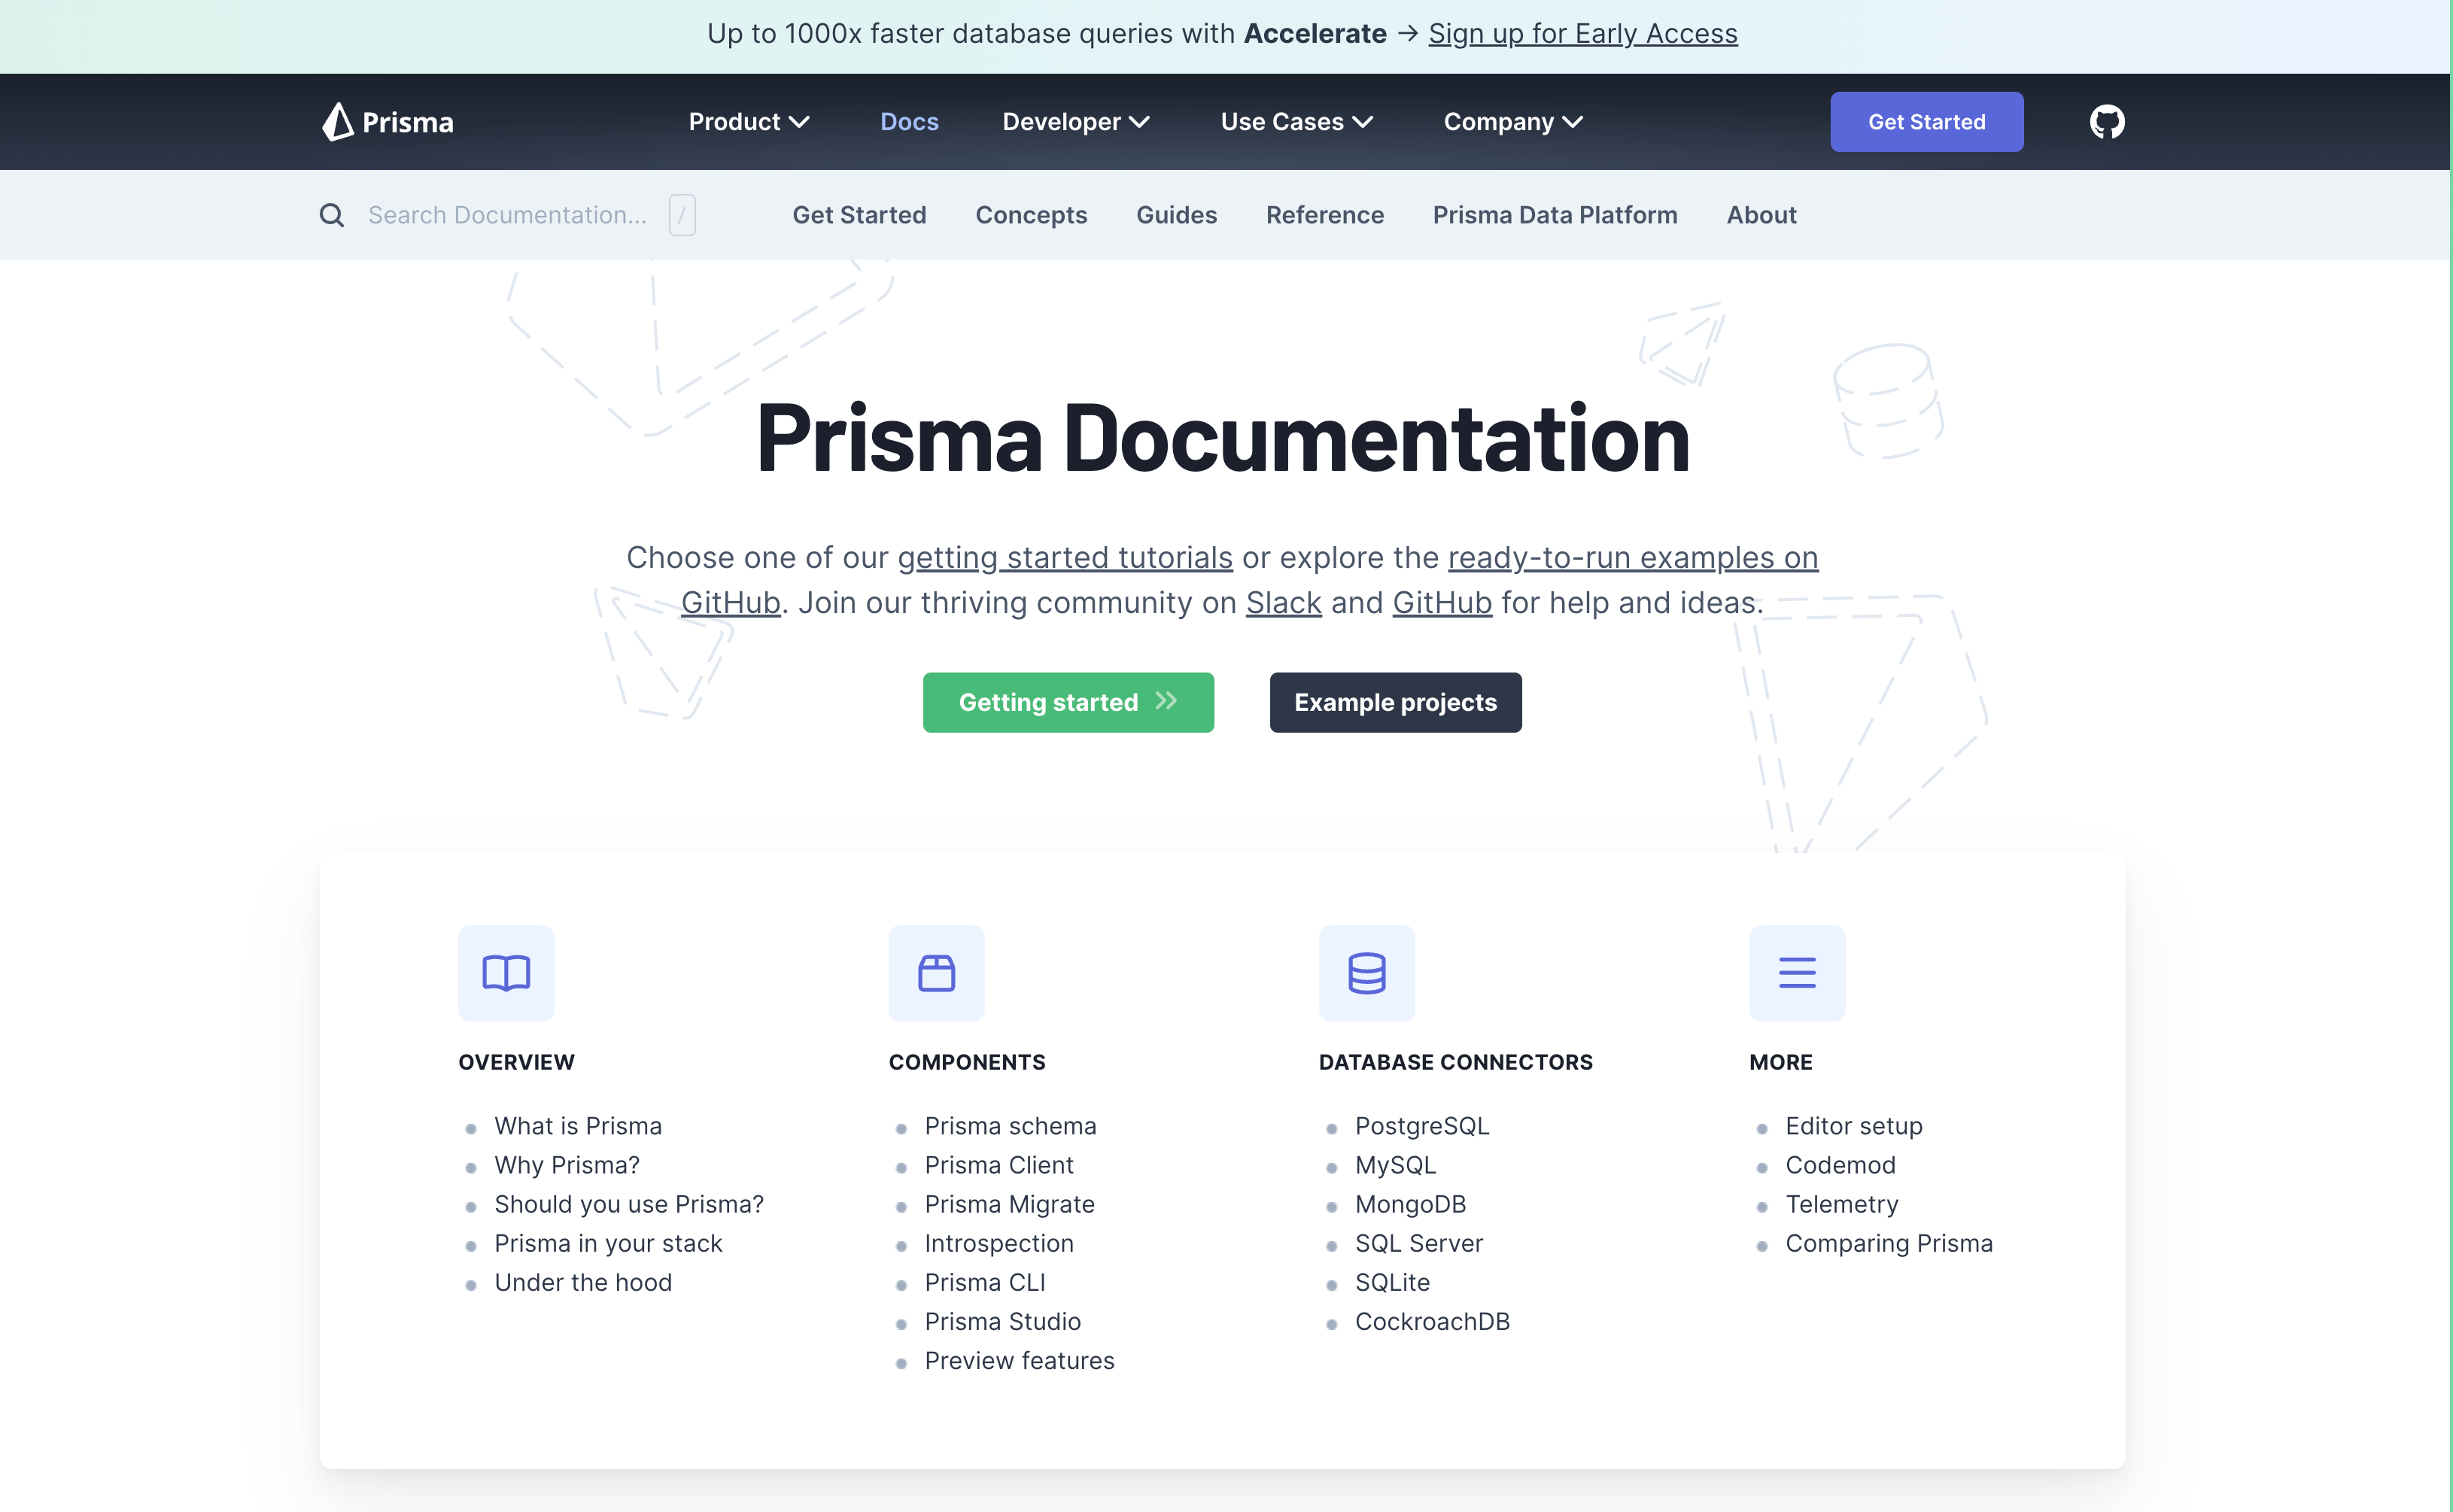This screenshot has width=2453, height=1512.
Task: Open the MongoDB connector link
Action: click(x=1410, y=1204)
